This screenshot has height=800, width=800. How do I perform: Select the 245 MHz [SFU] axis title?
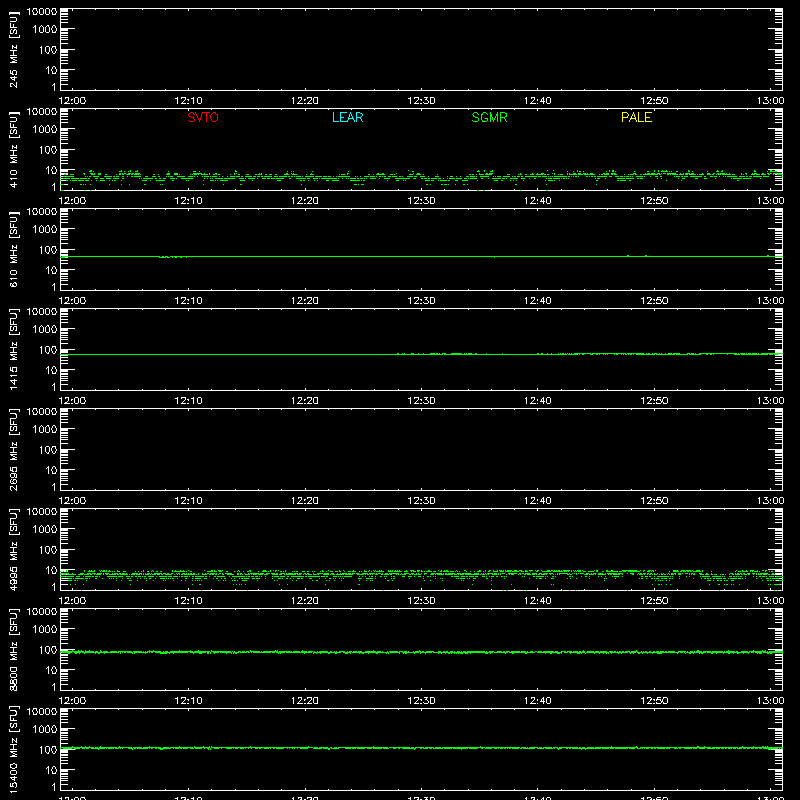pos(13,50)
